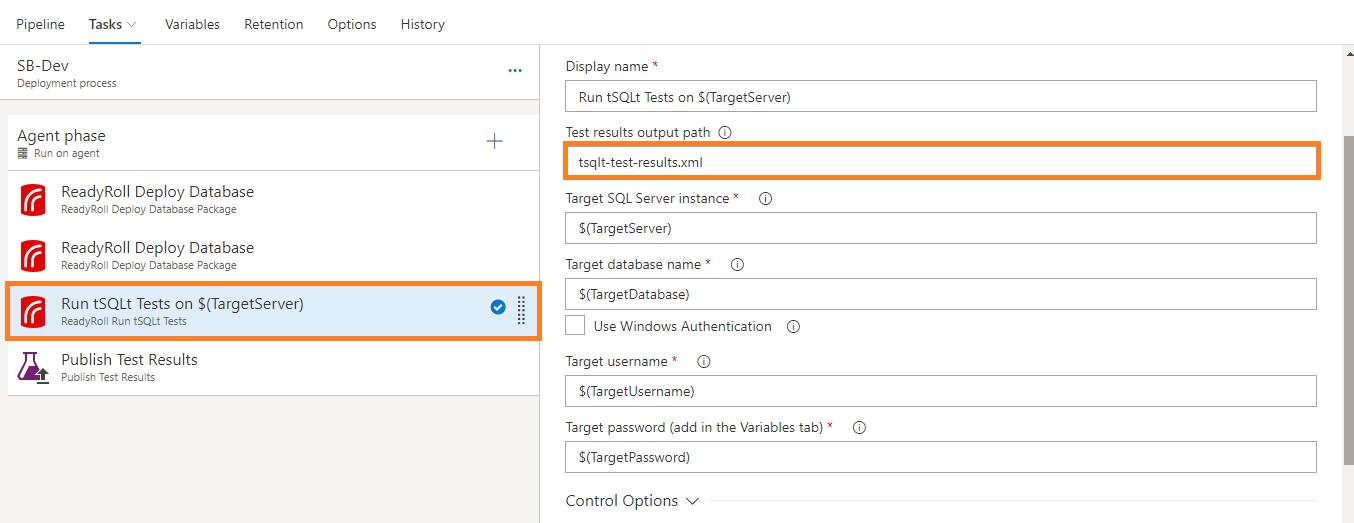Click info icon beside Target username
This screenshot has width=1354, height=523.
pos(704,361)
